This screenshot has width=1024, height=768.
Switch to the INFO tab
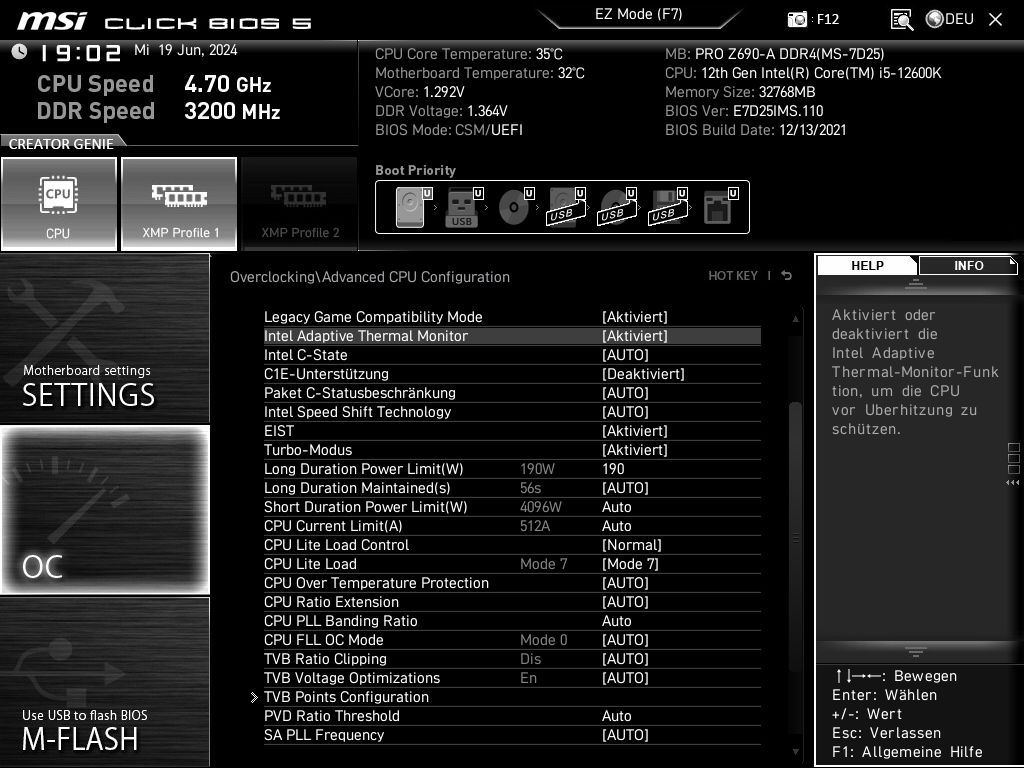coord(968,265)
